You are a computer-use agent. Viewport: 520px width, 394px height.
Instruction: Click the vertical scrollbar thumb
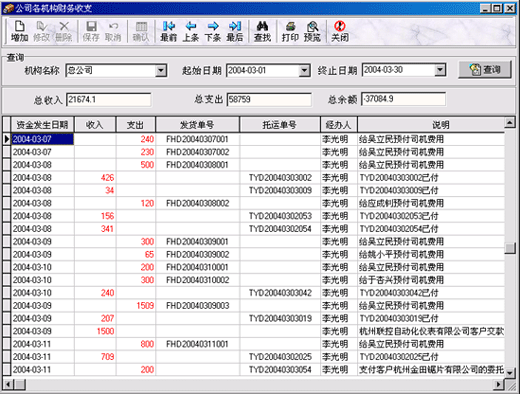(x=510, y=248)
